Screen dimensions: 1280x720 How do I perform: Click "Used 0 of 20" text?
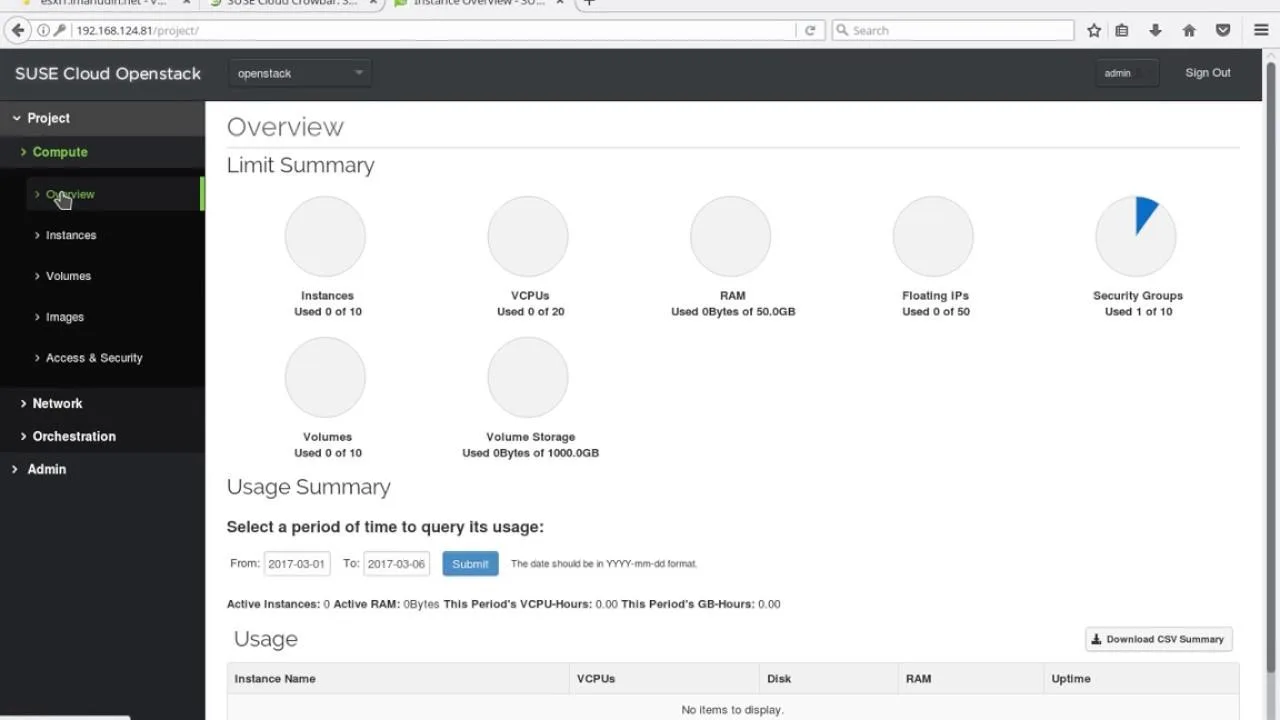pos(530,312)
